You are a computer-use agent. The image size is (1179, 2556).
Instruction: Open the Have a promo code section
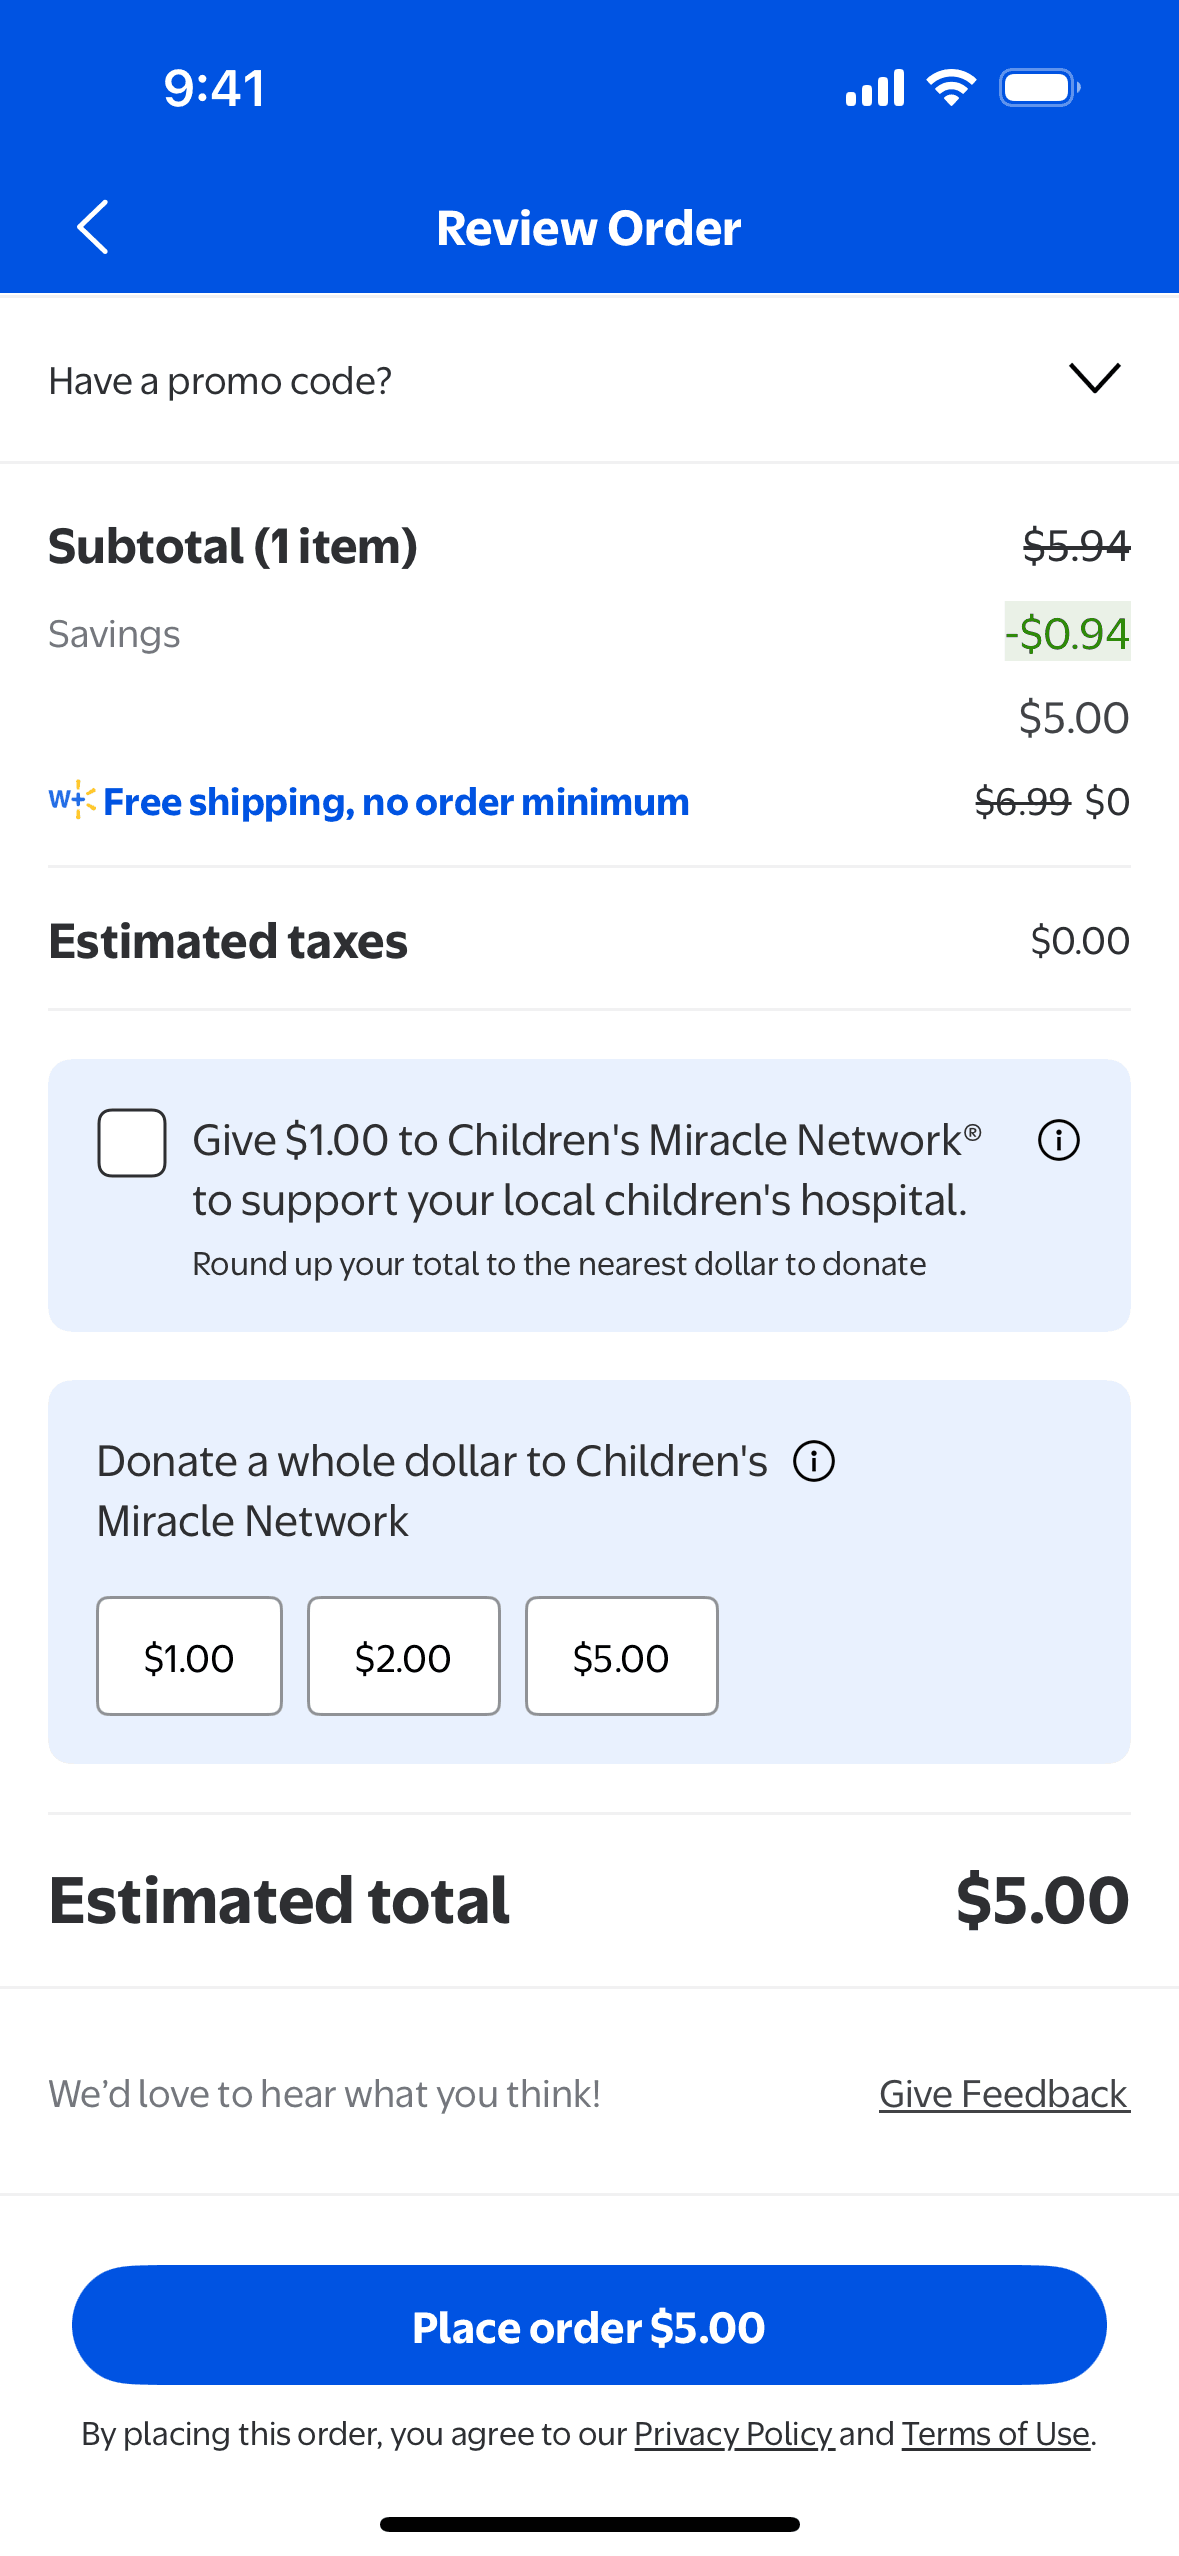tap(220, 381)
